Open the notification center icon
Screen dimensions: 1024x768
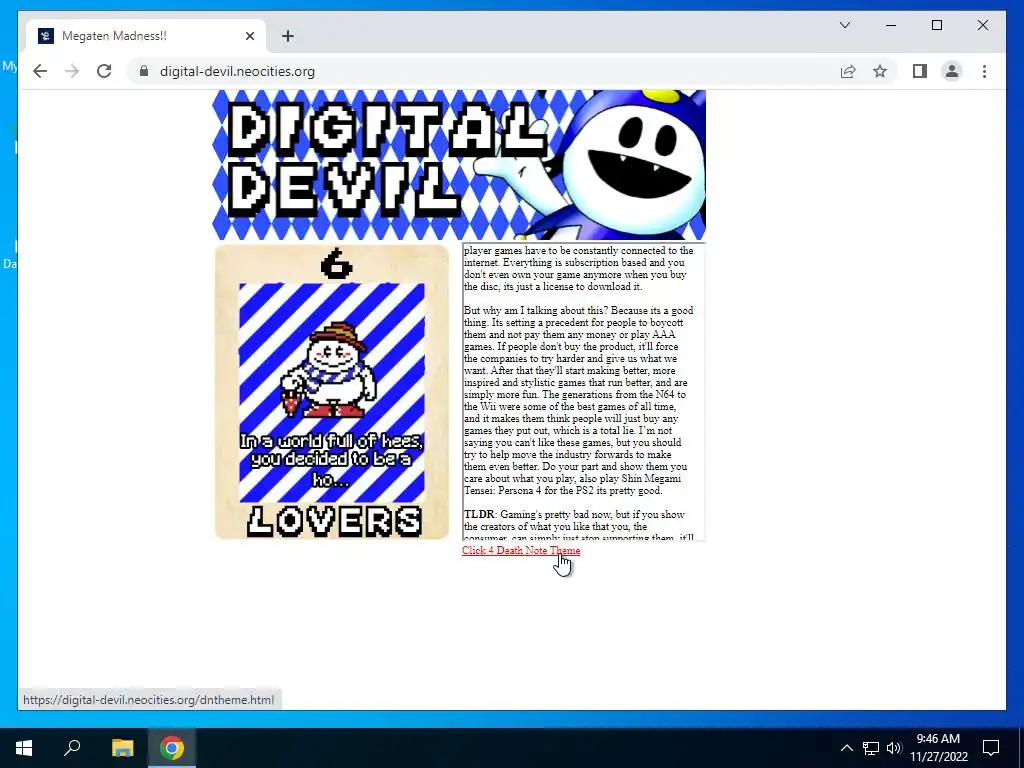(x=991, y=748)
